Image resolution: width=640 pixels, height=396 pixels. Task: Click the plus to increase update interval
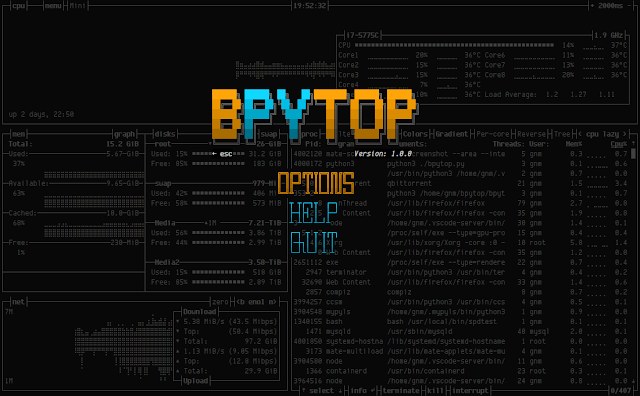pos(592,6)
